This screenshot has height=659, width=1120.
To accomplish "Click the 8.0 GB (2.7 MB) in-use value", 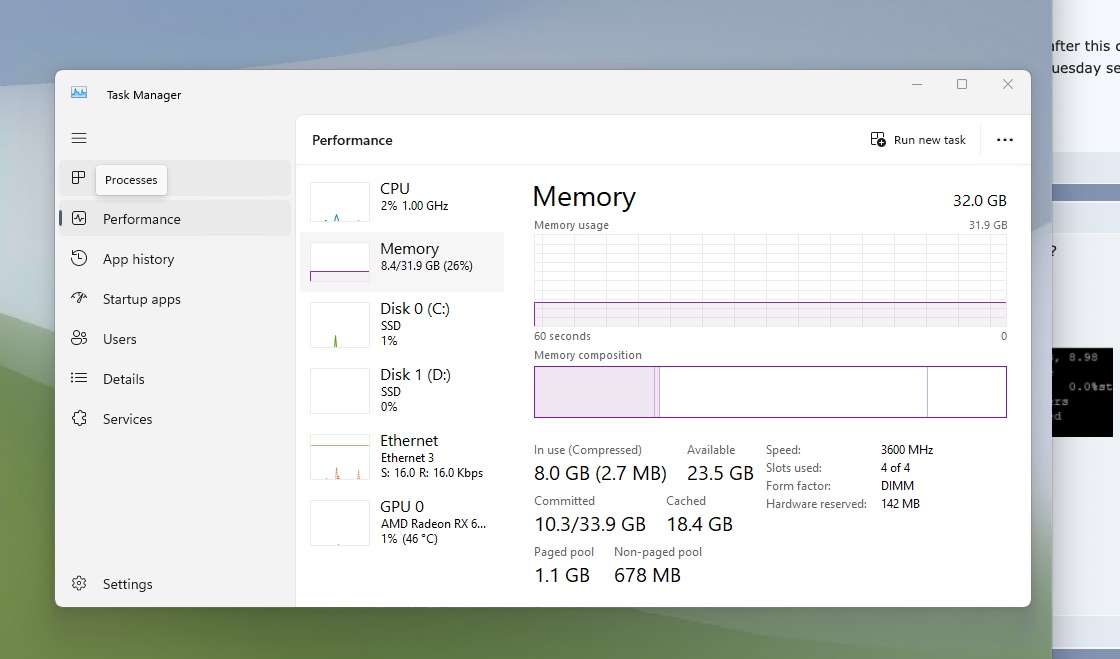I will pos(600,473).
